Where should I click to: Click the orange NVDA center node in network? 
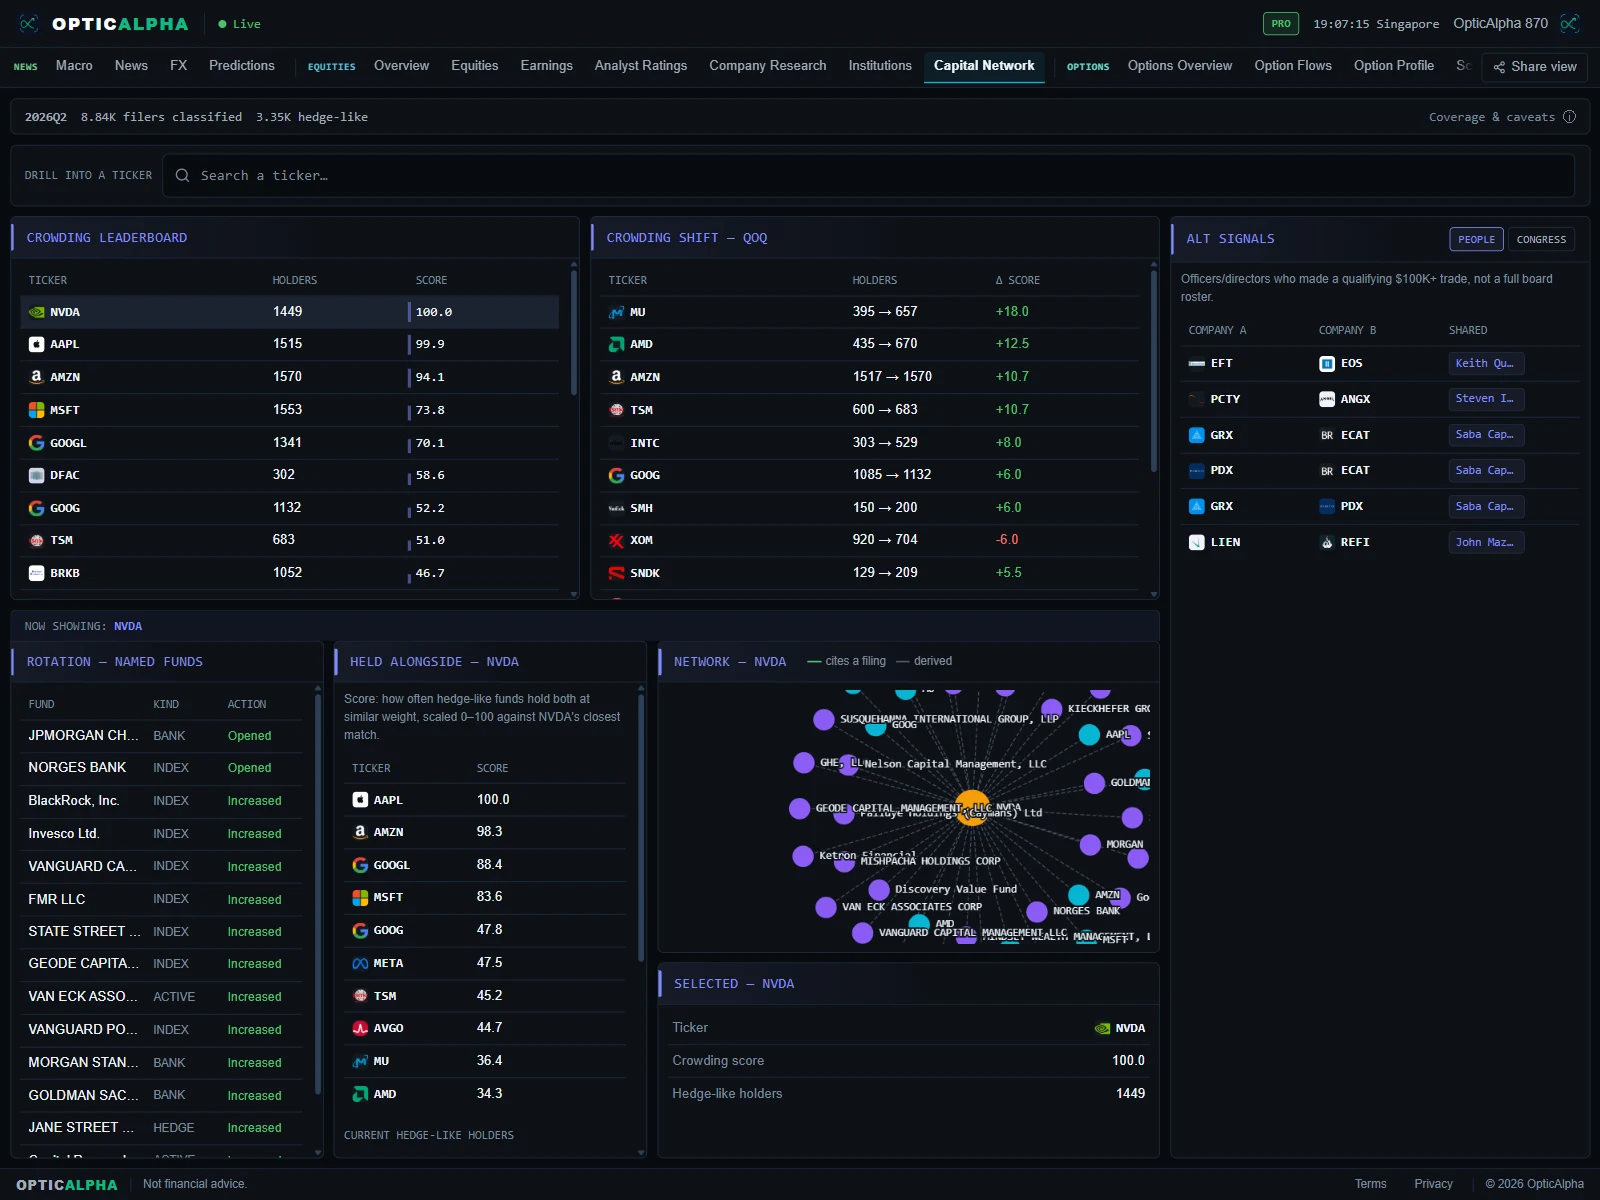click(x=972, y=808)
